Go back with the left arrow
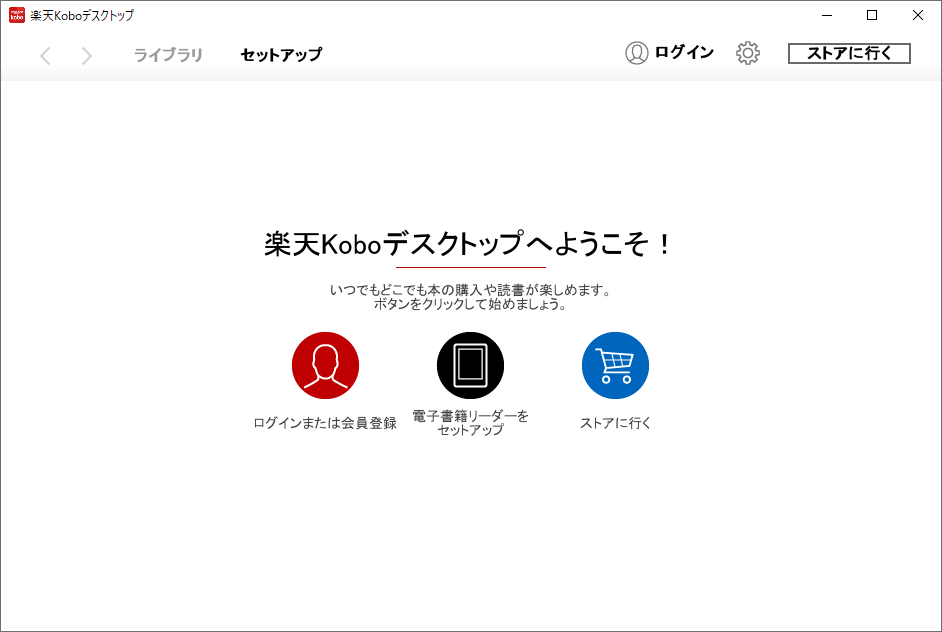This screenshot has width=942, height=632. (x=45, y=56)
